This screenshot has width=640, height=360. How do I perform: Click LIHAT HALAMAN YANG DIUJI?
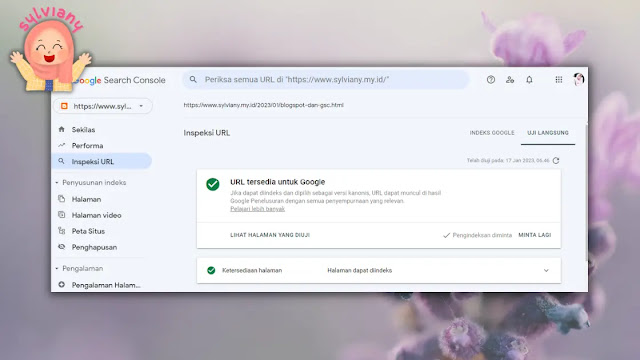tap(270, 235)
